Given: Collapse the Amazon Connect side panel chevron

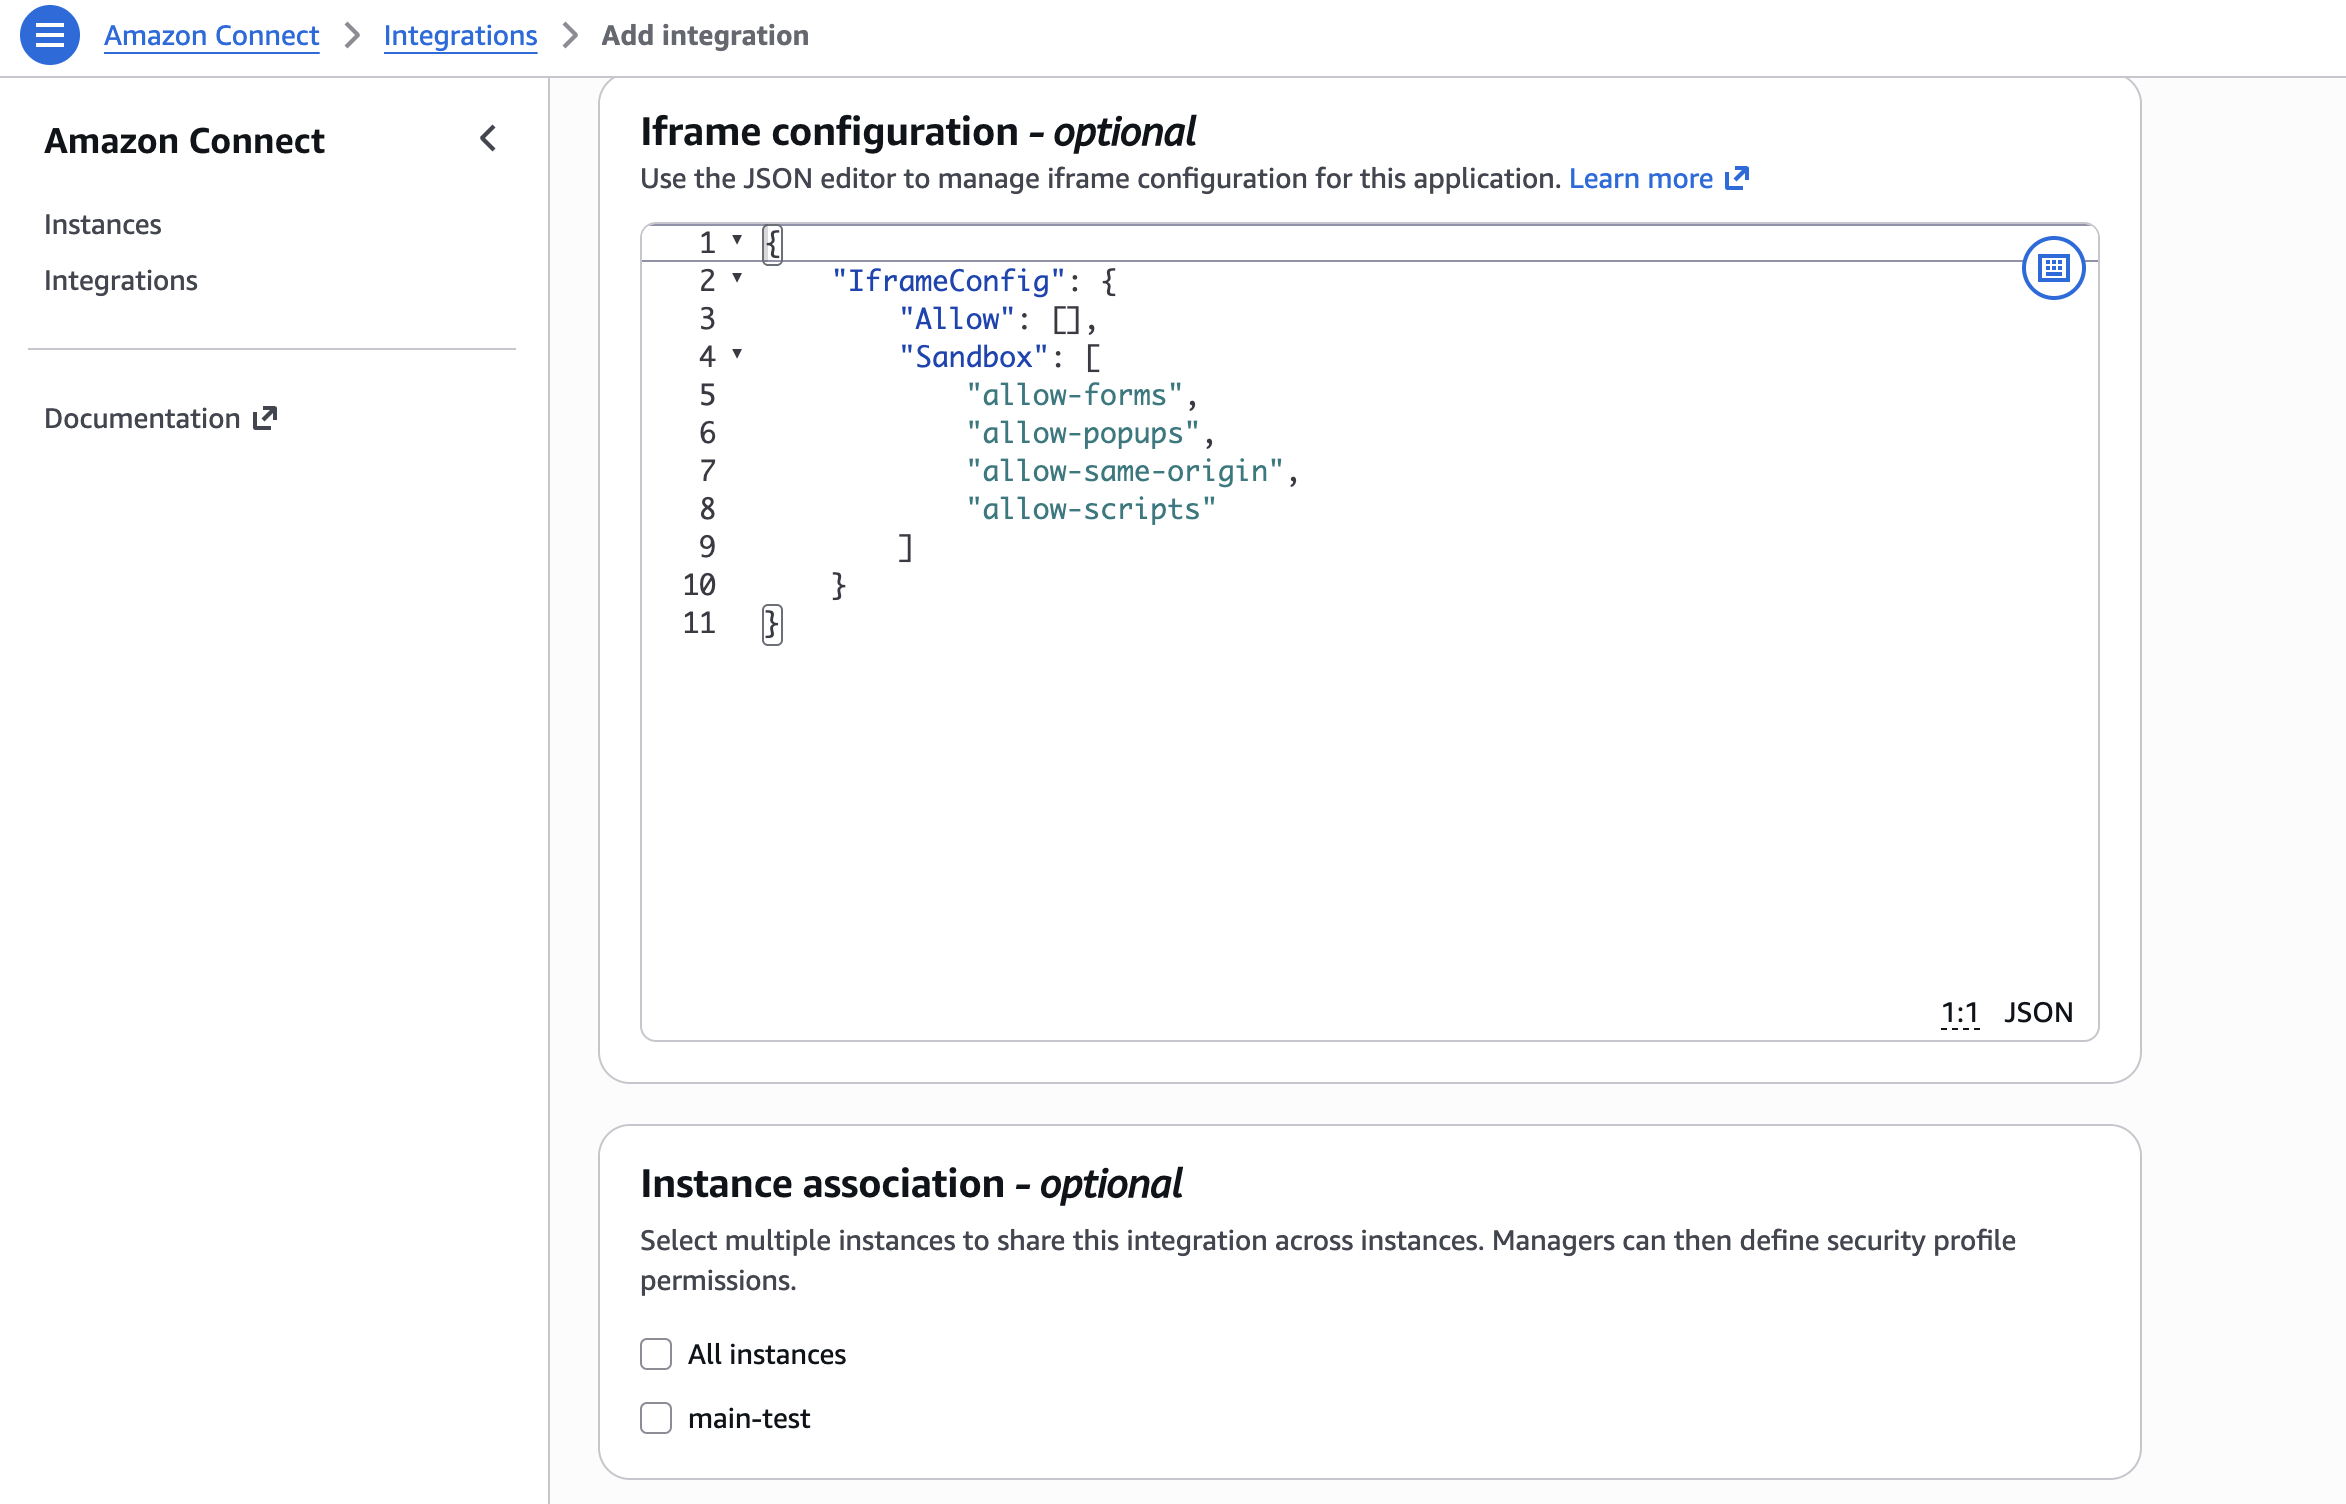Looking at the screenshot, I should 488,139.
